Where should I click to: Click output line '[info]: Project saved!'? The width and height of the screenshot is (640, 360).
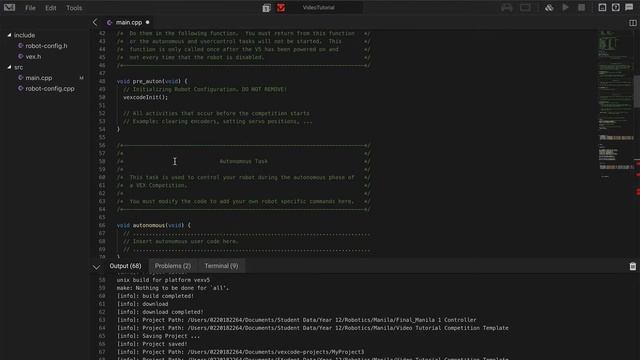tap(152, 344)
